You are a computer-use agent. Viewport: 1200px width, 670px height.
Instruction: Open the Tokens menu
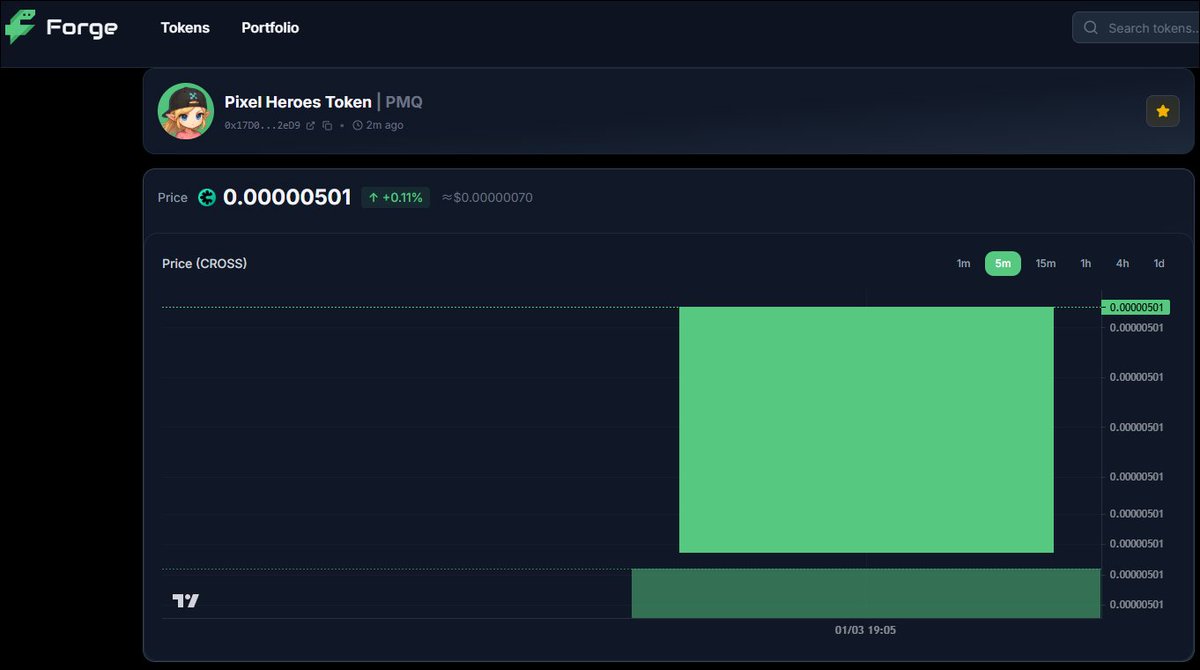(185, 27)
